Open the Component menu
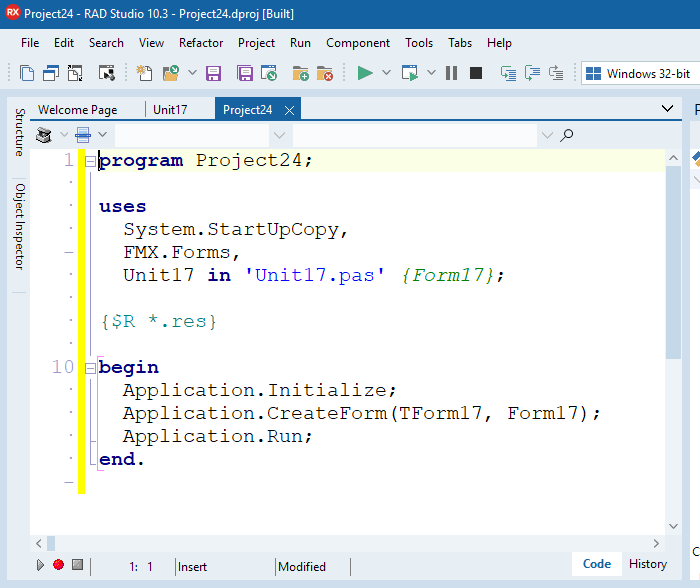 (358, 43)
